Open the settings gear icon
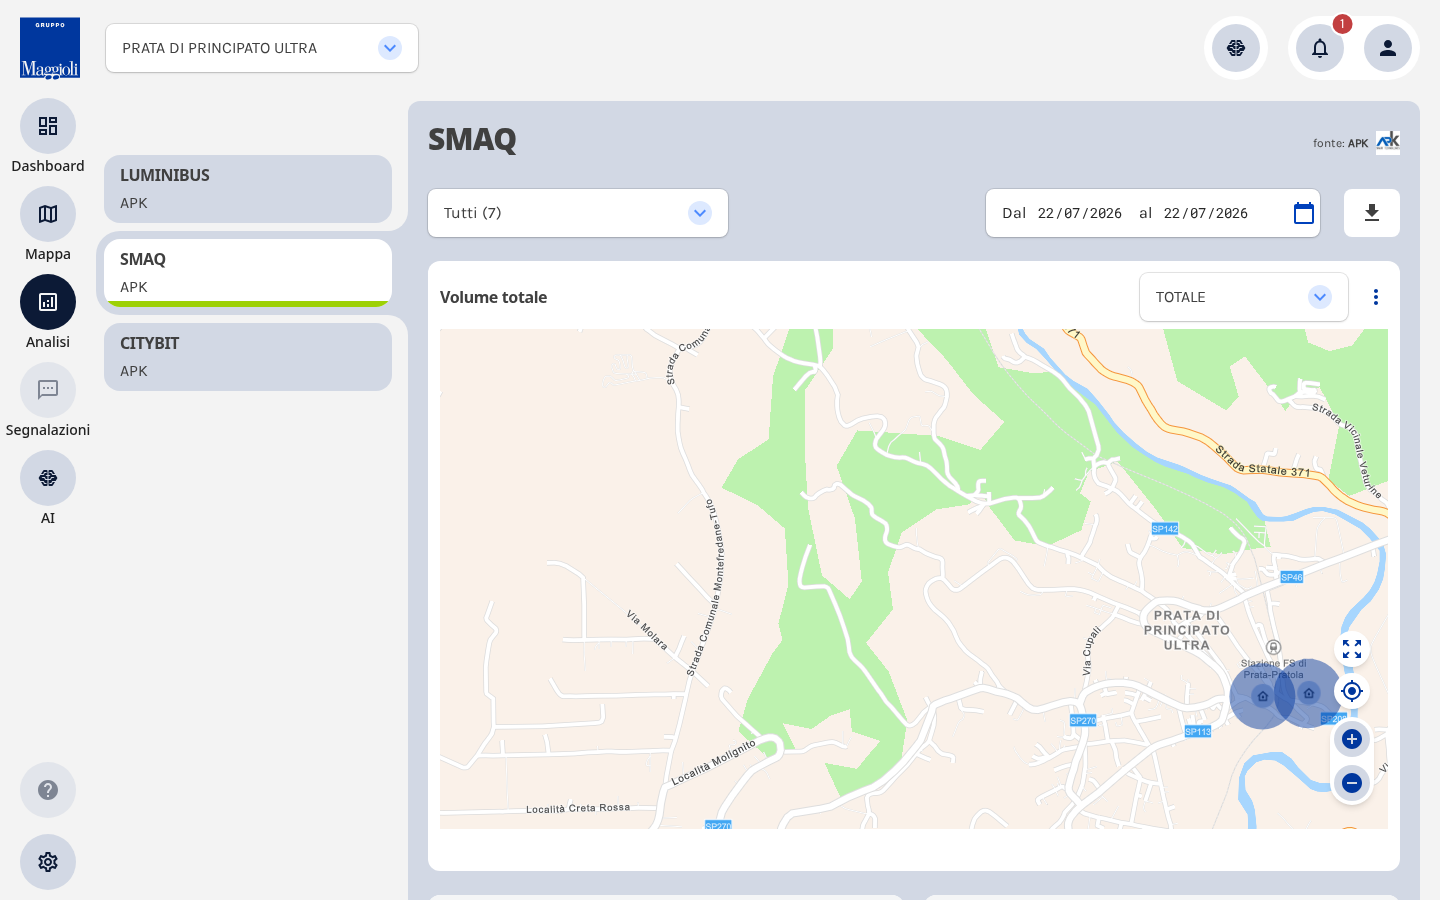1440x900 pixels. tap(48, 862)
